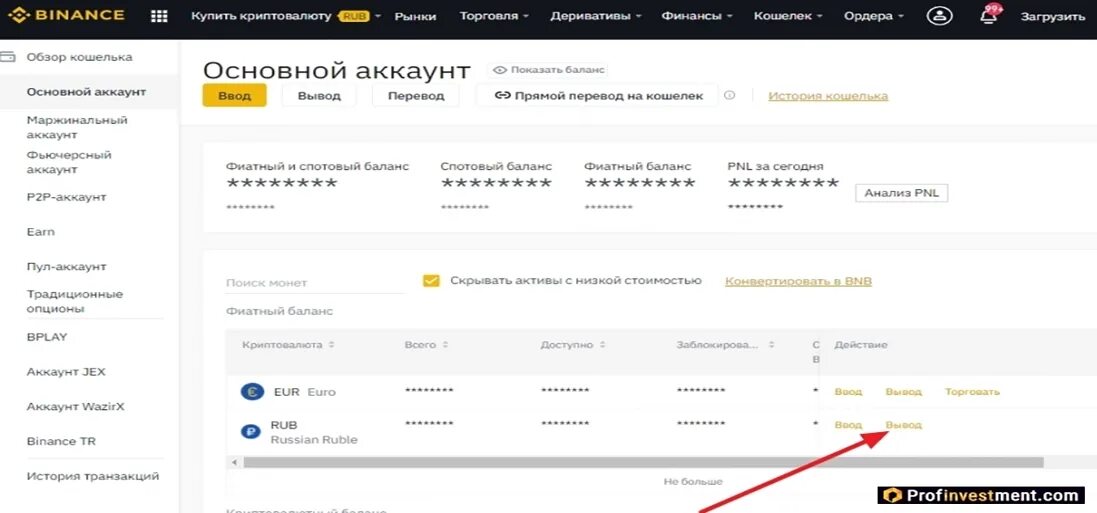The image size is (1097, 513).
Task: Click the Фиатный баланс section label
Action: (x=279, y=311)
